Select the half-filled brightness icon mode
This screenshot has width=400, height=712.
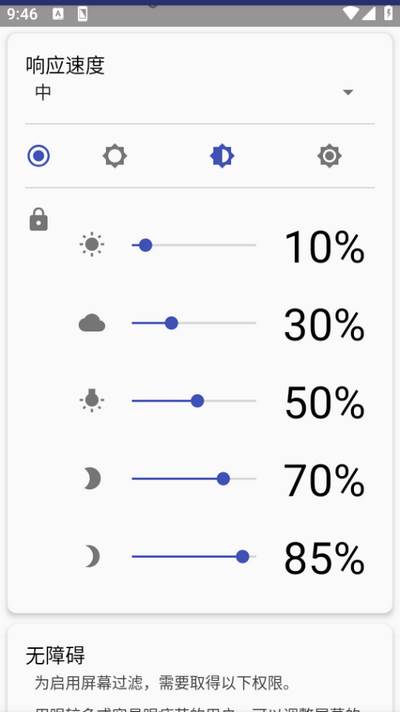coord(222,156)
